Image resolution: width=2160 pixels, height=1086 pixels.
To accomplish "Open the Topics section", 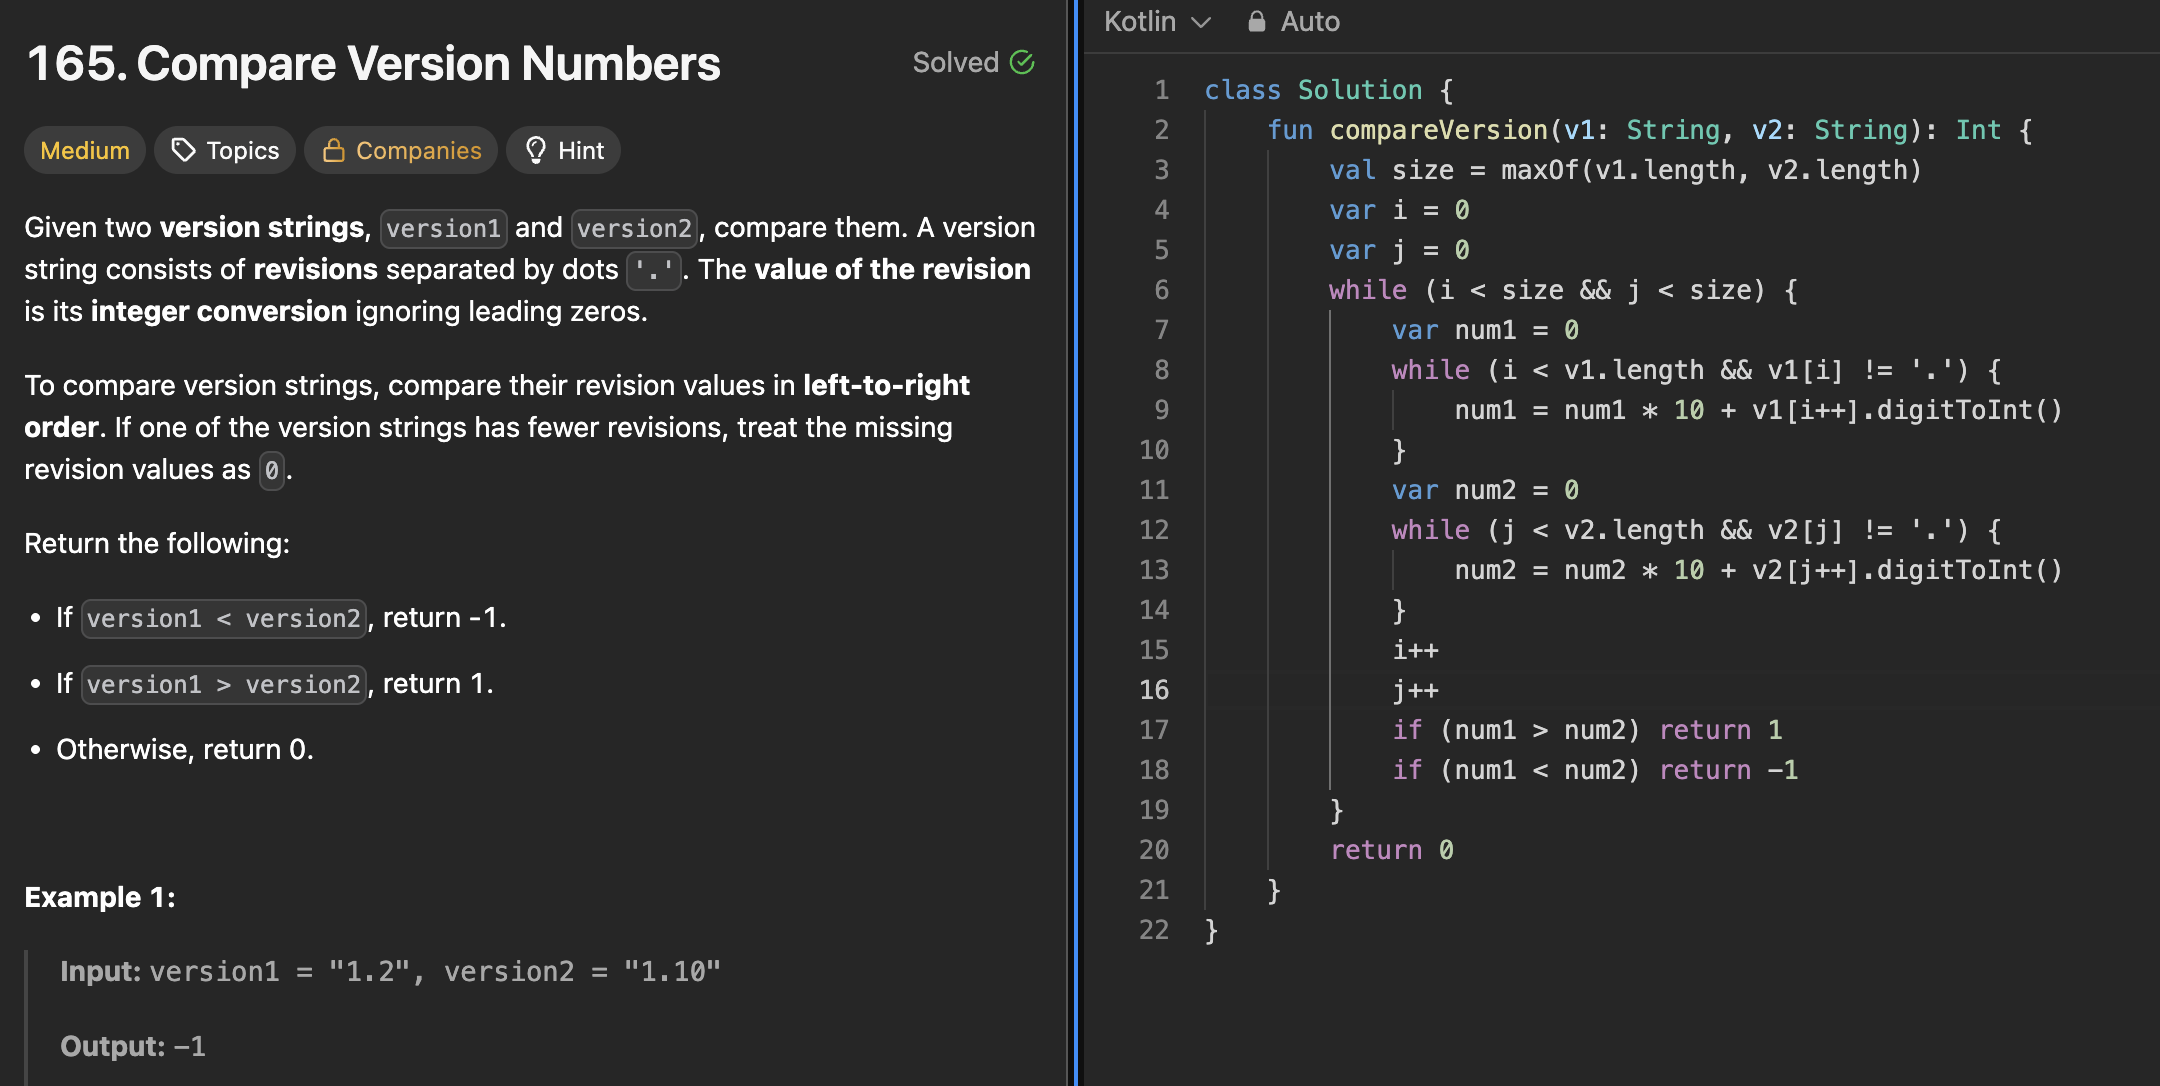I will 242,150.
